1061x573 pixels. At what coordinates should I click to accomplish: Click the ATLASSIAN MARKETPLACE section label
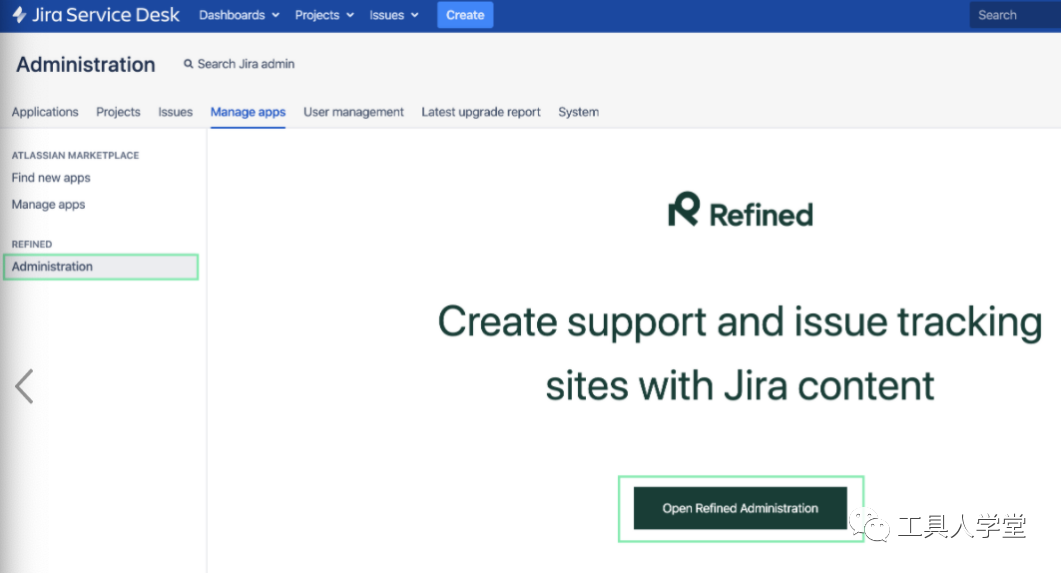75,155
